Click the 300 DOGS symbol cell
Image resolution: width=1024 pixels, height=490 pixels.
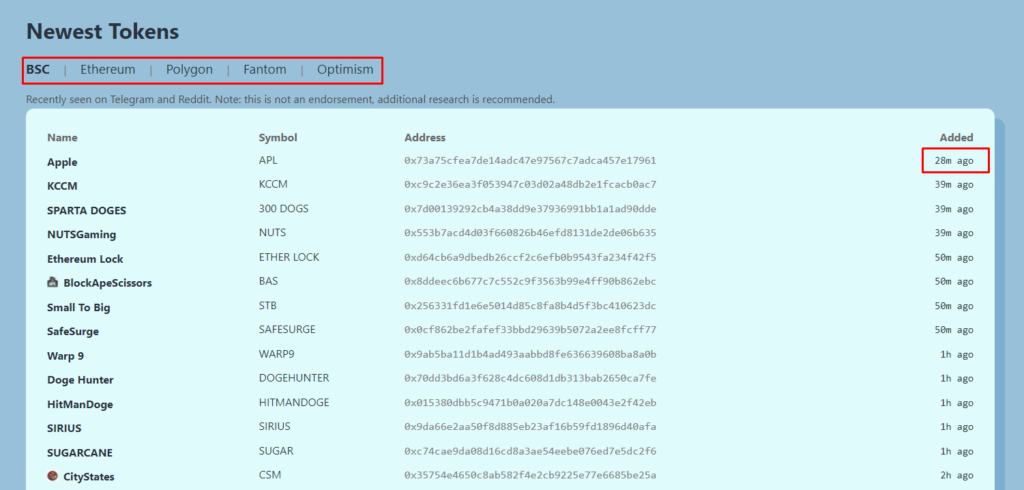coord(283,208)
